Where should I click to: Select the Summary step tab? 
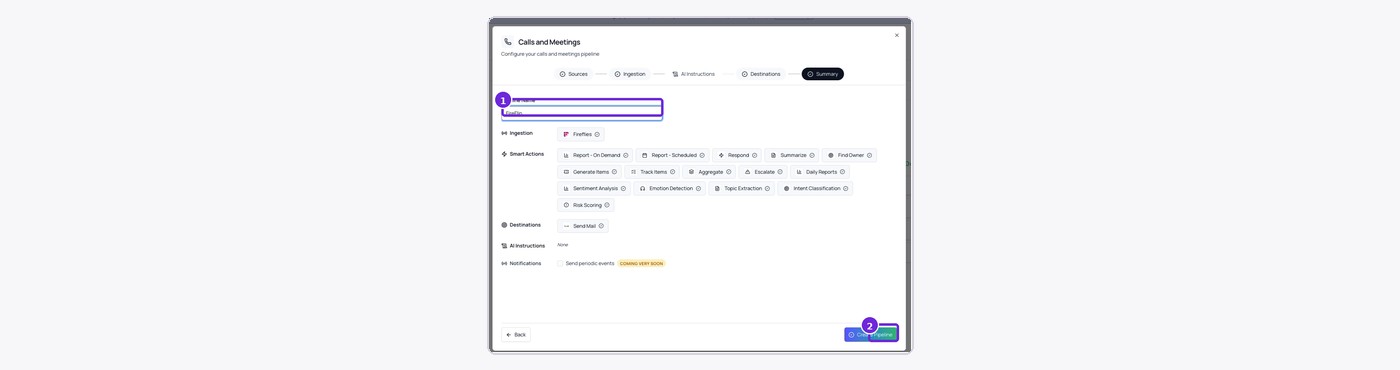(822, 74)
